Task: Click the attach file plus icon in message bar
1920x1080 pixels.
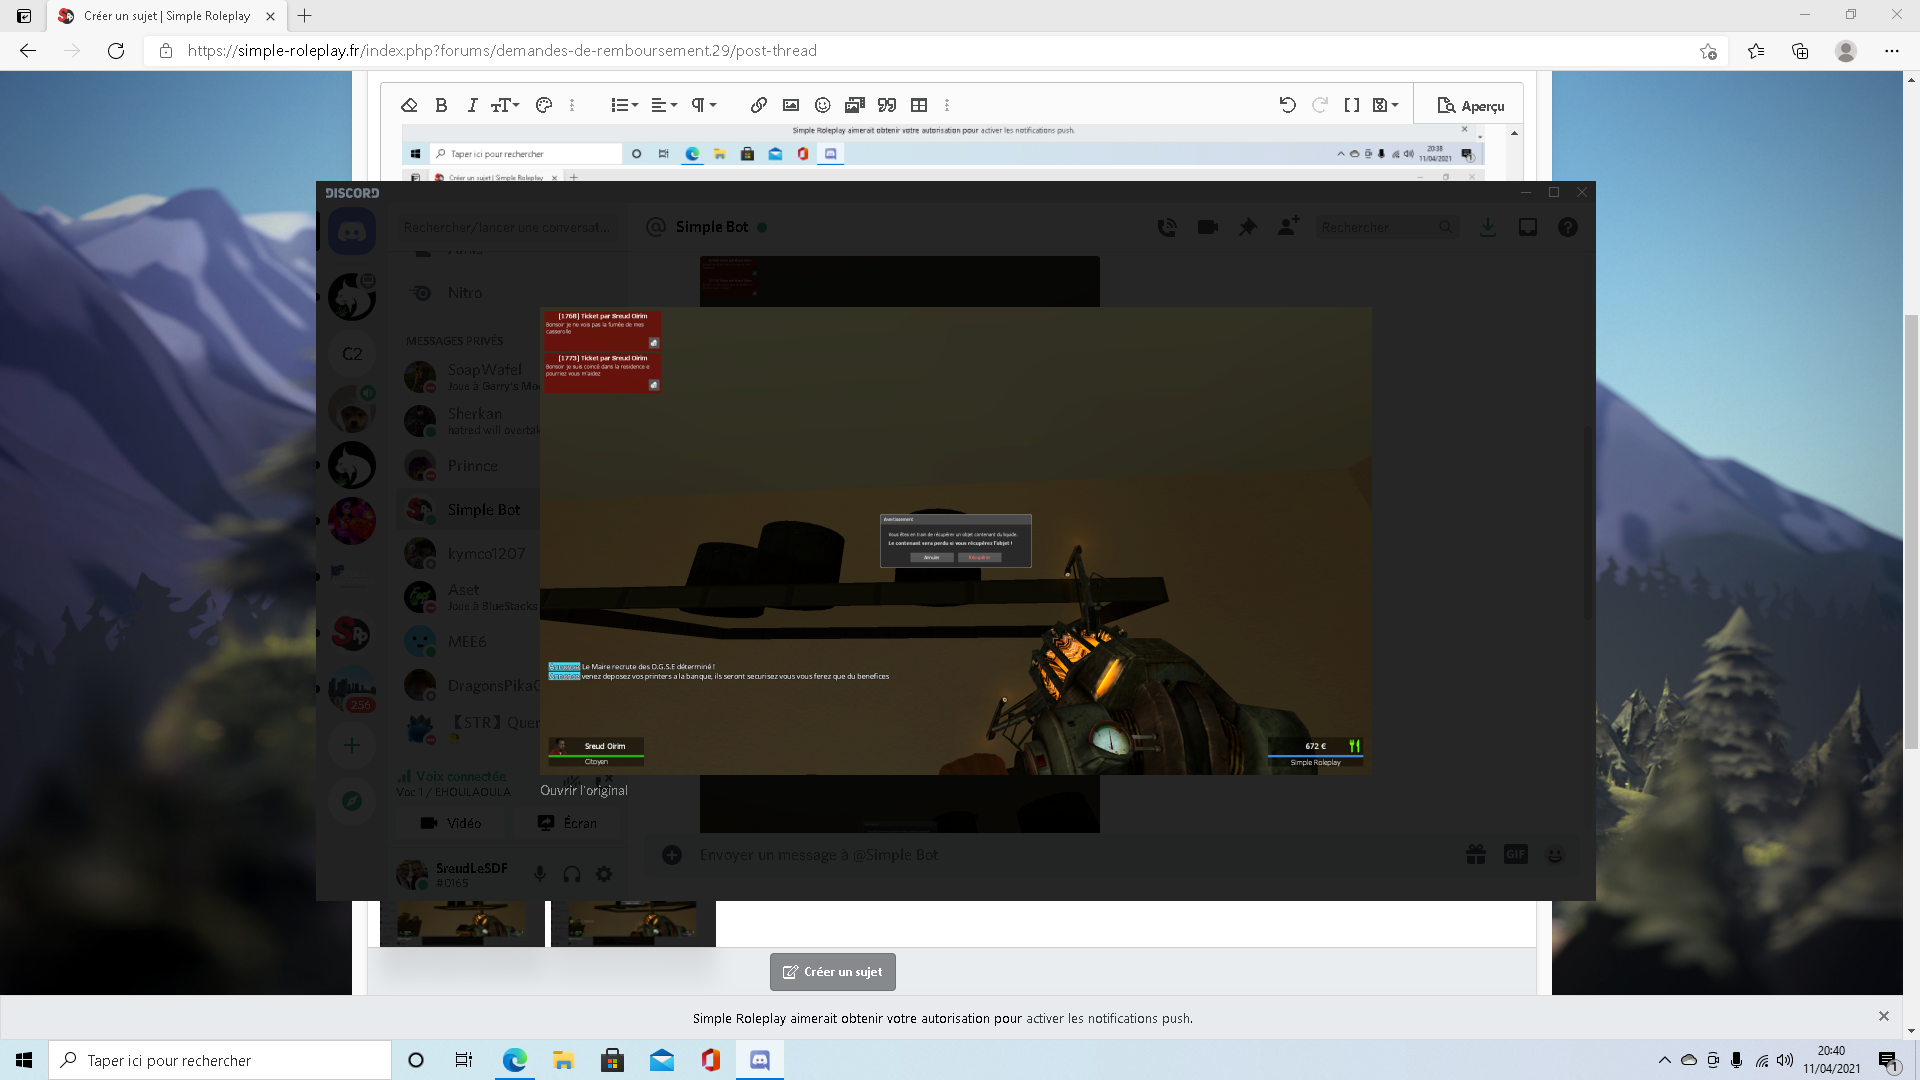Action: coord(672,855)
